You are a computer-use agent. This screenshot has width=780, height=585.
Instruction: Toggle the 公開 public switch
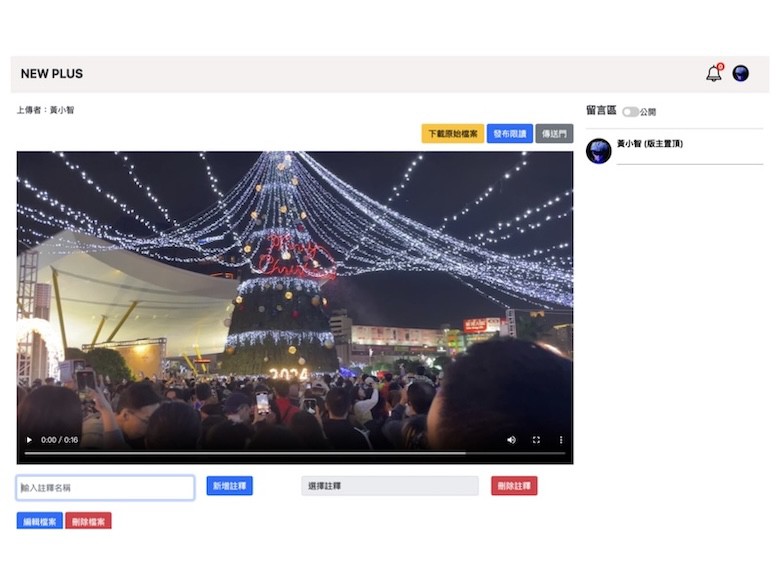(x=630, y=112)
